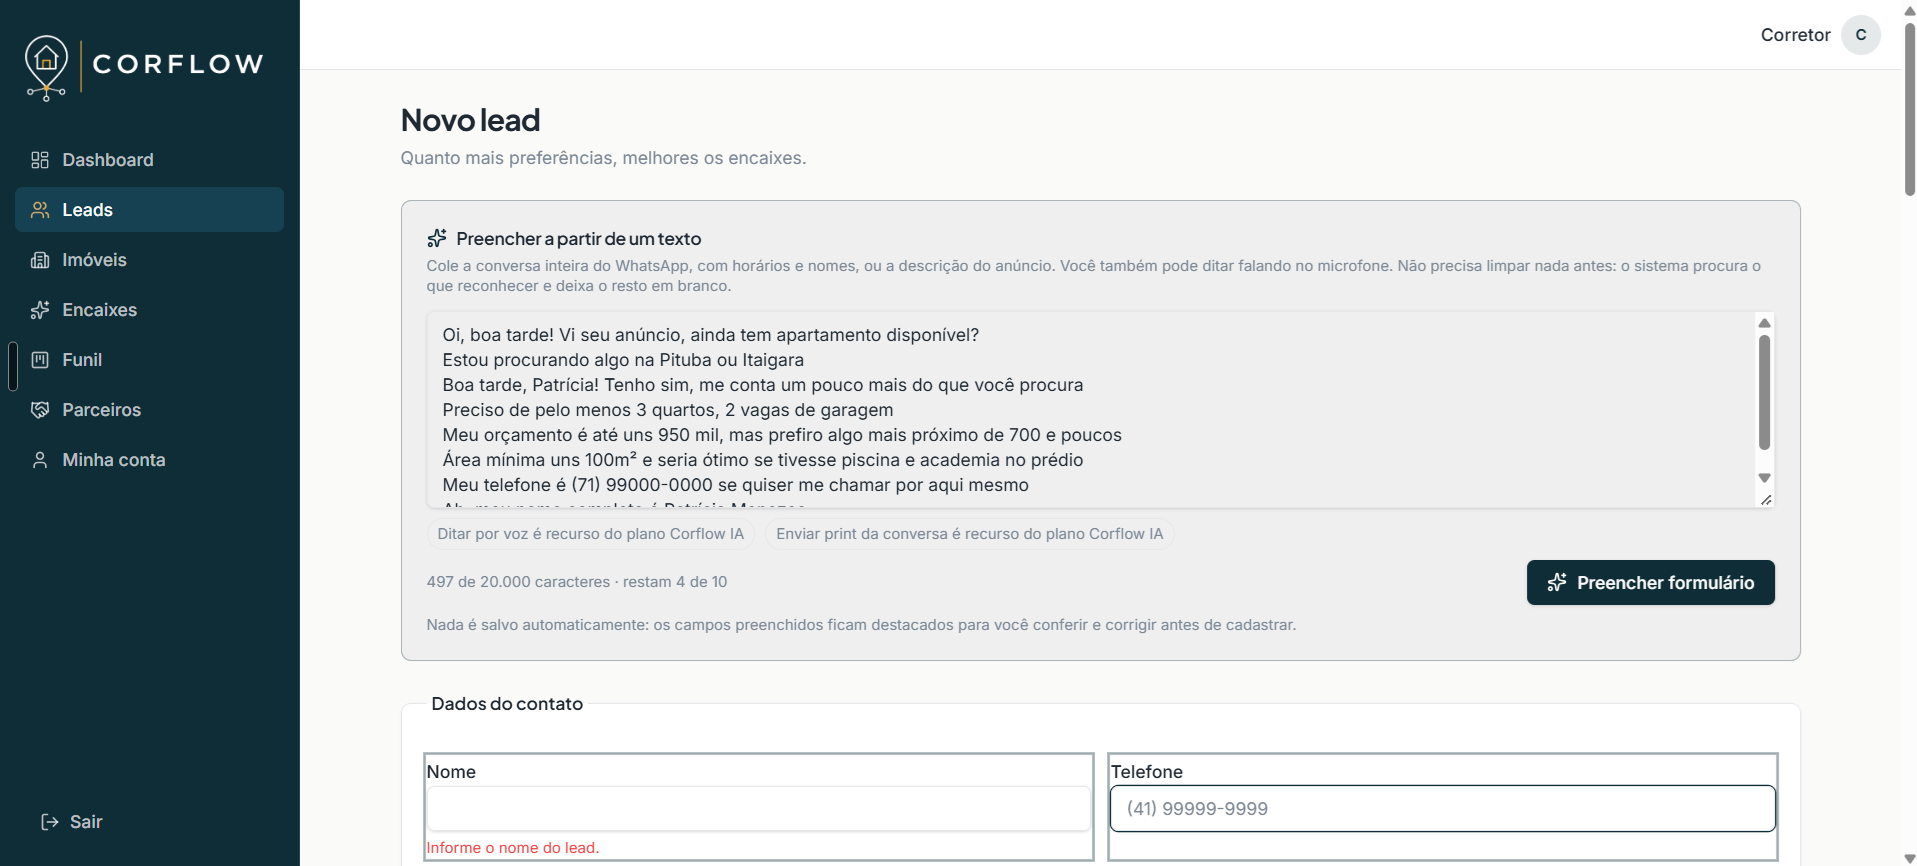Click the "Novo lead" heading

470,120
